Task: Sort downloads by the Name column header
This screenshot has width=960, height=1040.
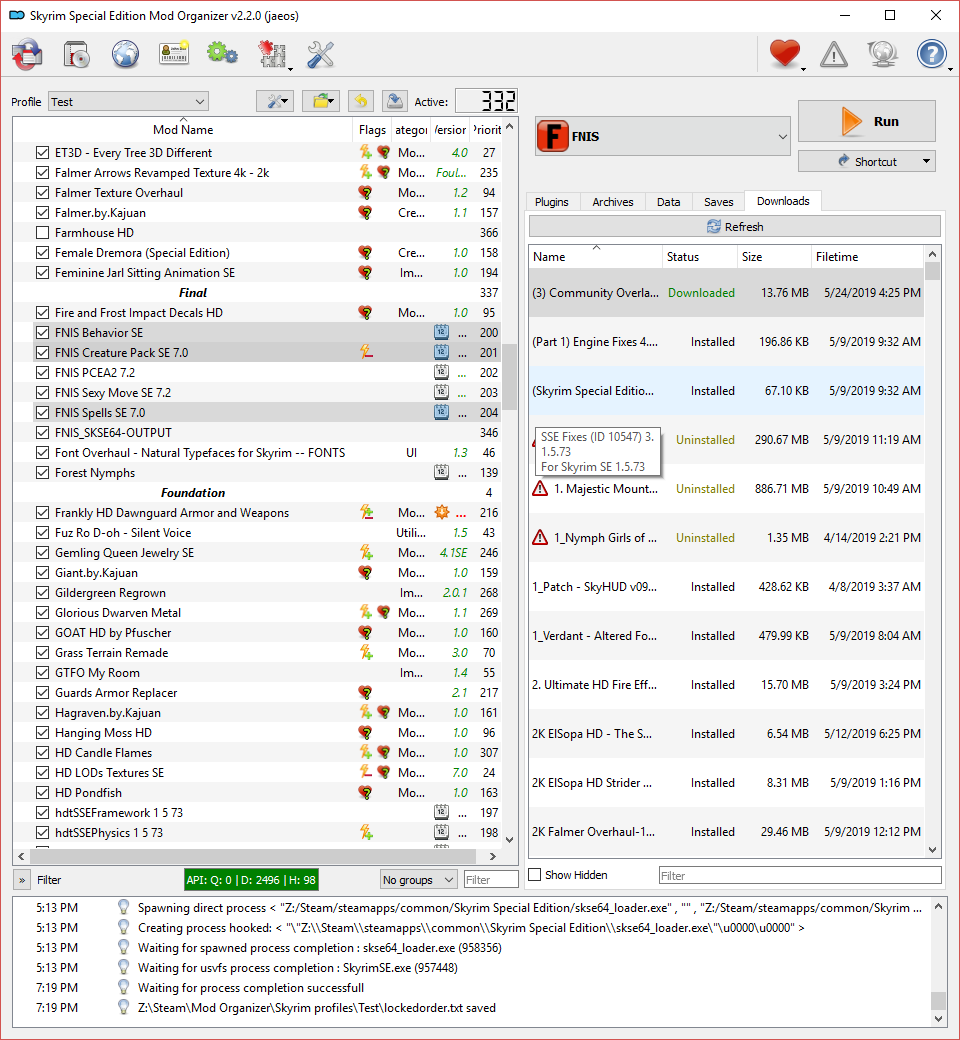Action: coord(595,257)
